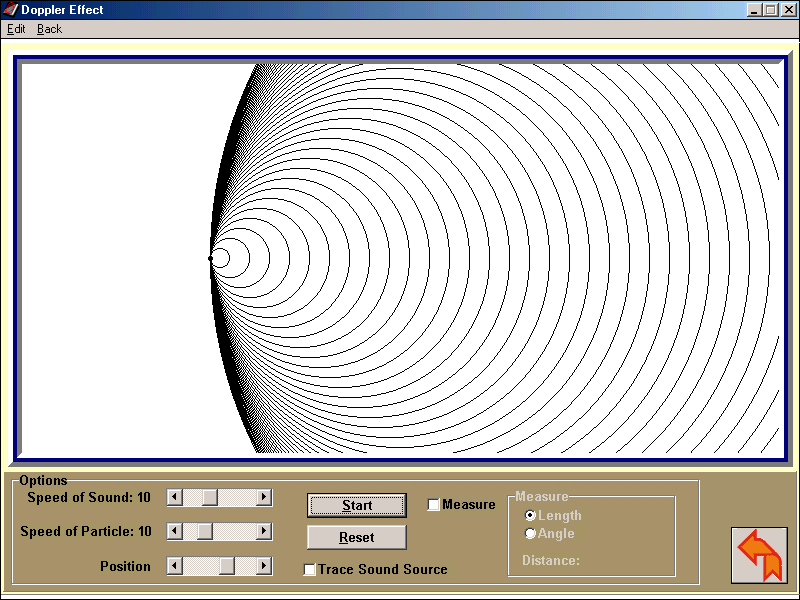
Task: Increase Speed of Particle with right arrow
Action: click(264, 531)
